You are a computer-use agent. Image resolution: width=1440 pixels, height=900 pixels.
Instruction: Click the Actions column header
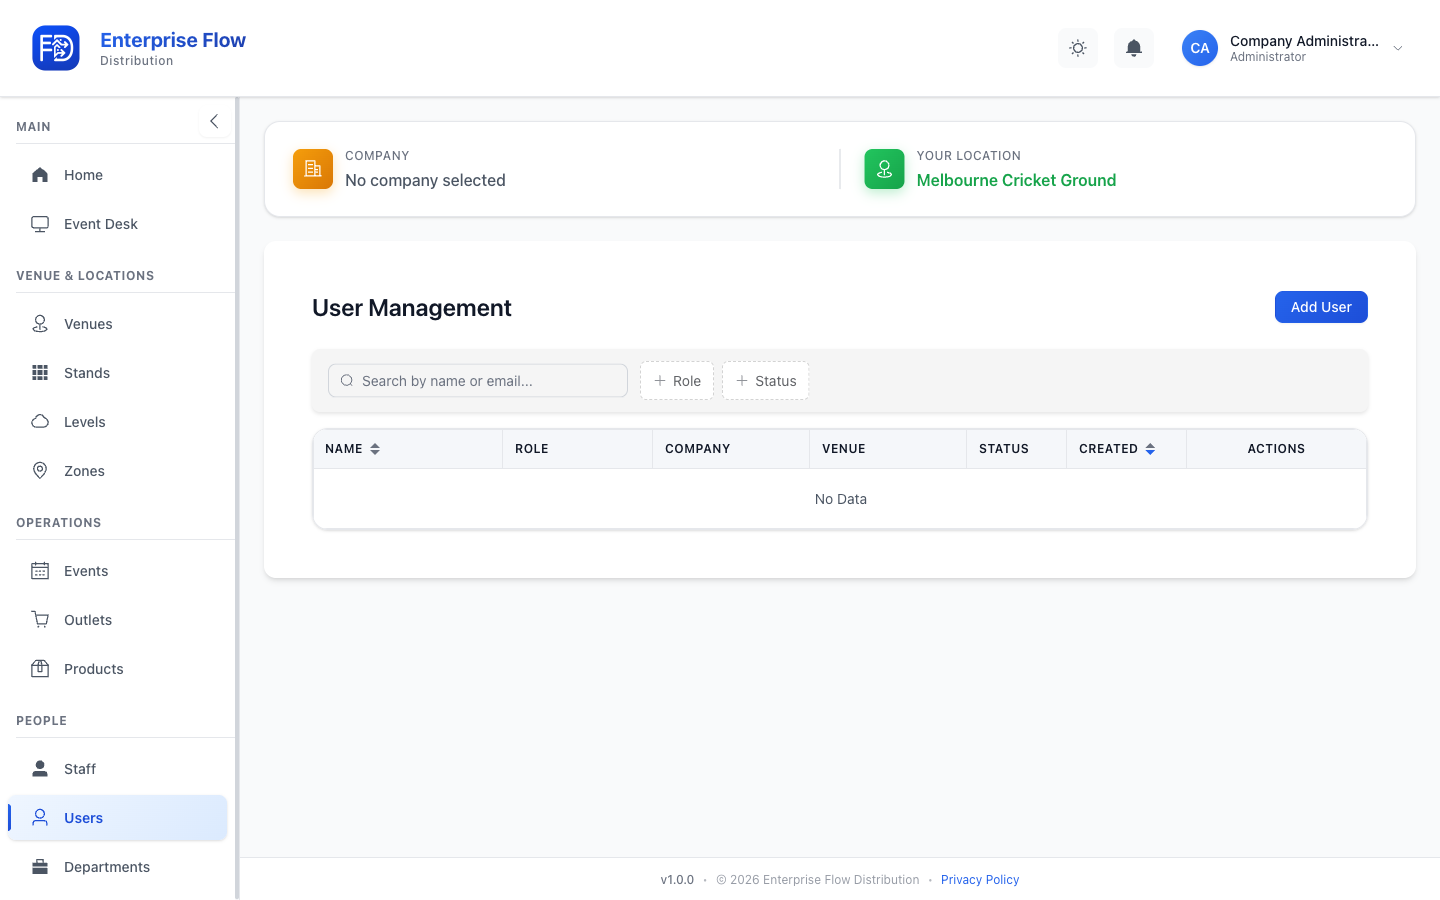pos(1276,449)
